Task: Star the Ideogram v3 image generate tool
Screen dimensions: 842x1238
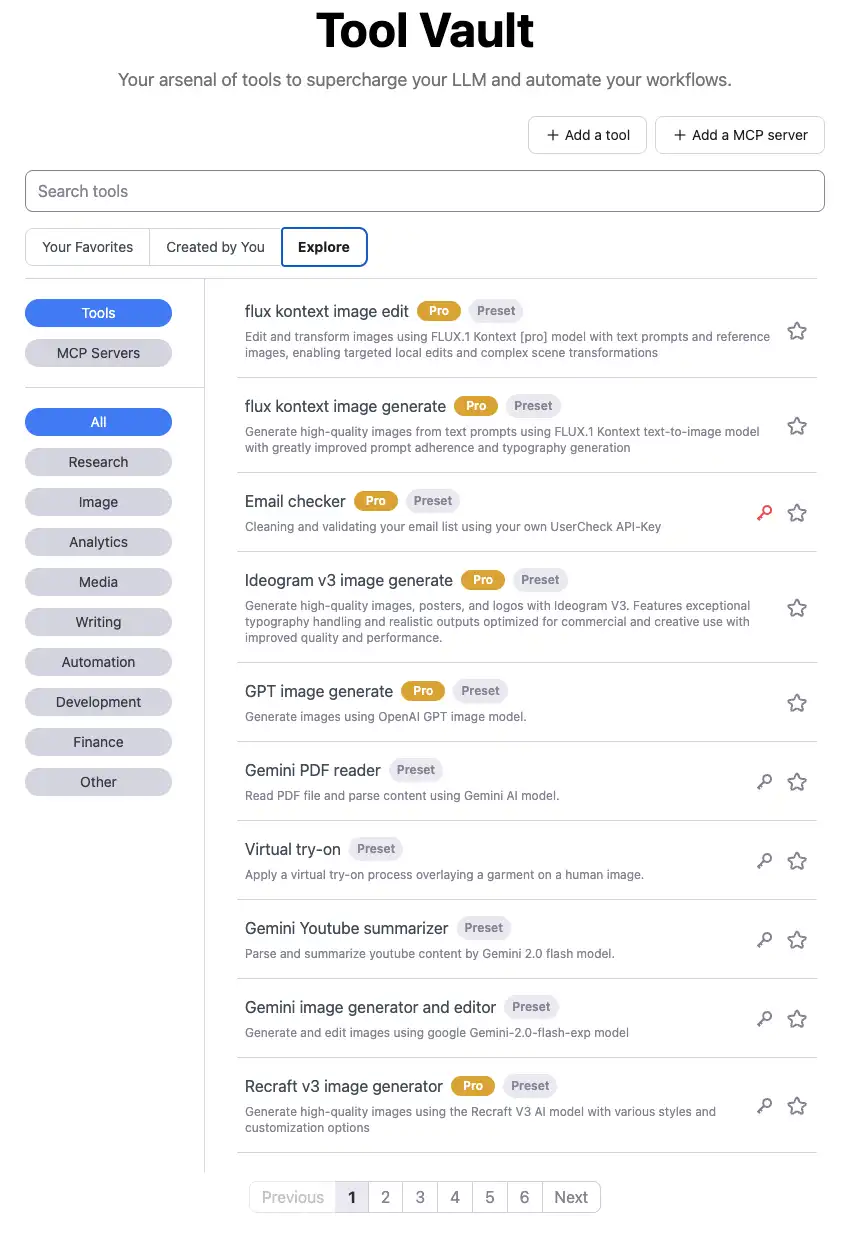Action: 797,608
